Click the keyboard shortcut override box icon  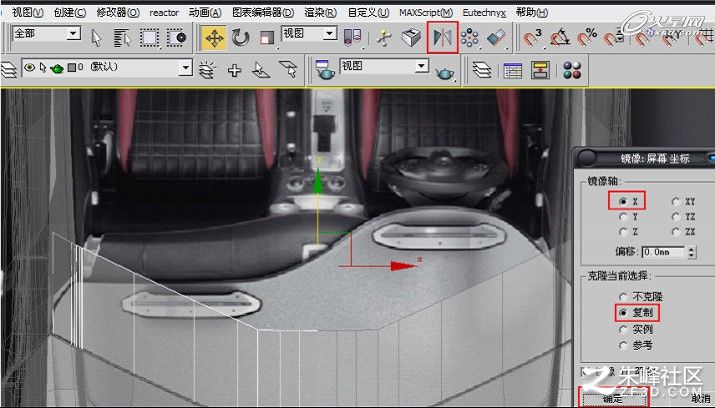411,37
